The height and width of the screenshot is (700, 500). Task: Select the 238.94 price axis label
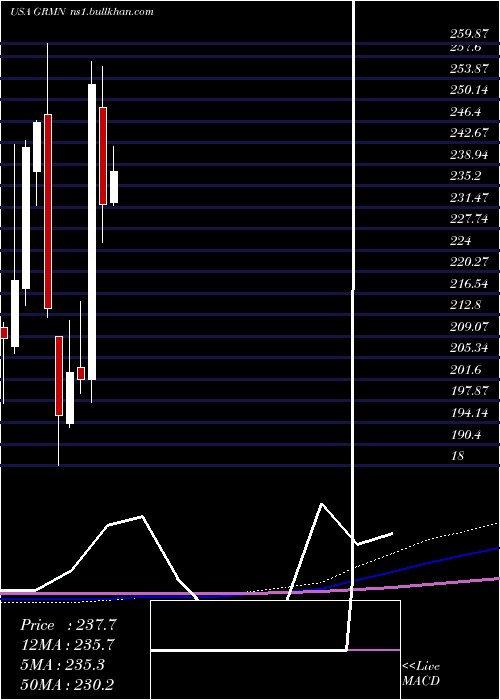click(469, 155)
